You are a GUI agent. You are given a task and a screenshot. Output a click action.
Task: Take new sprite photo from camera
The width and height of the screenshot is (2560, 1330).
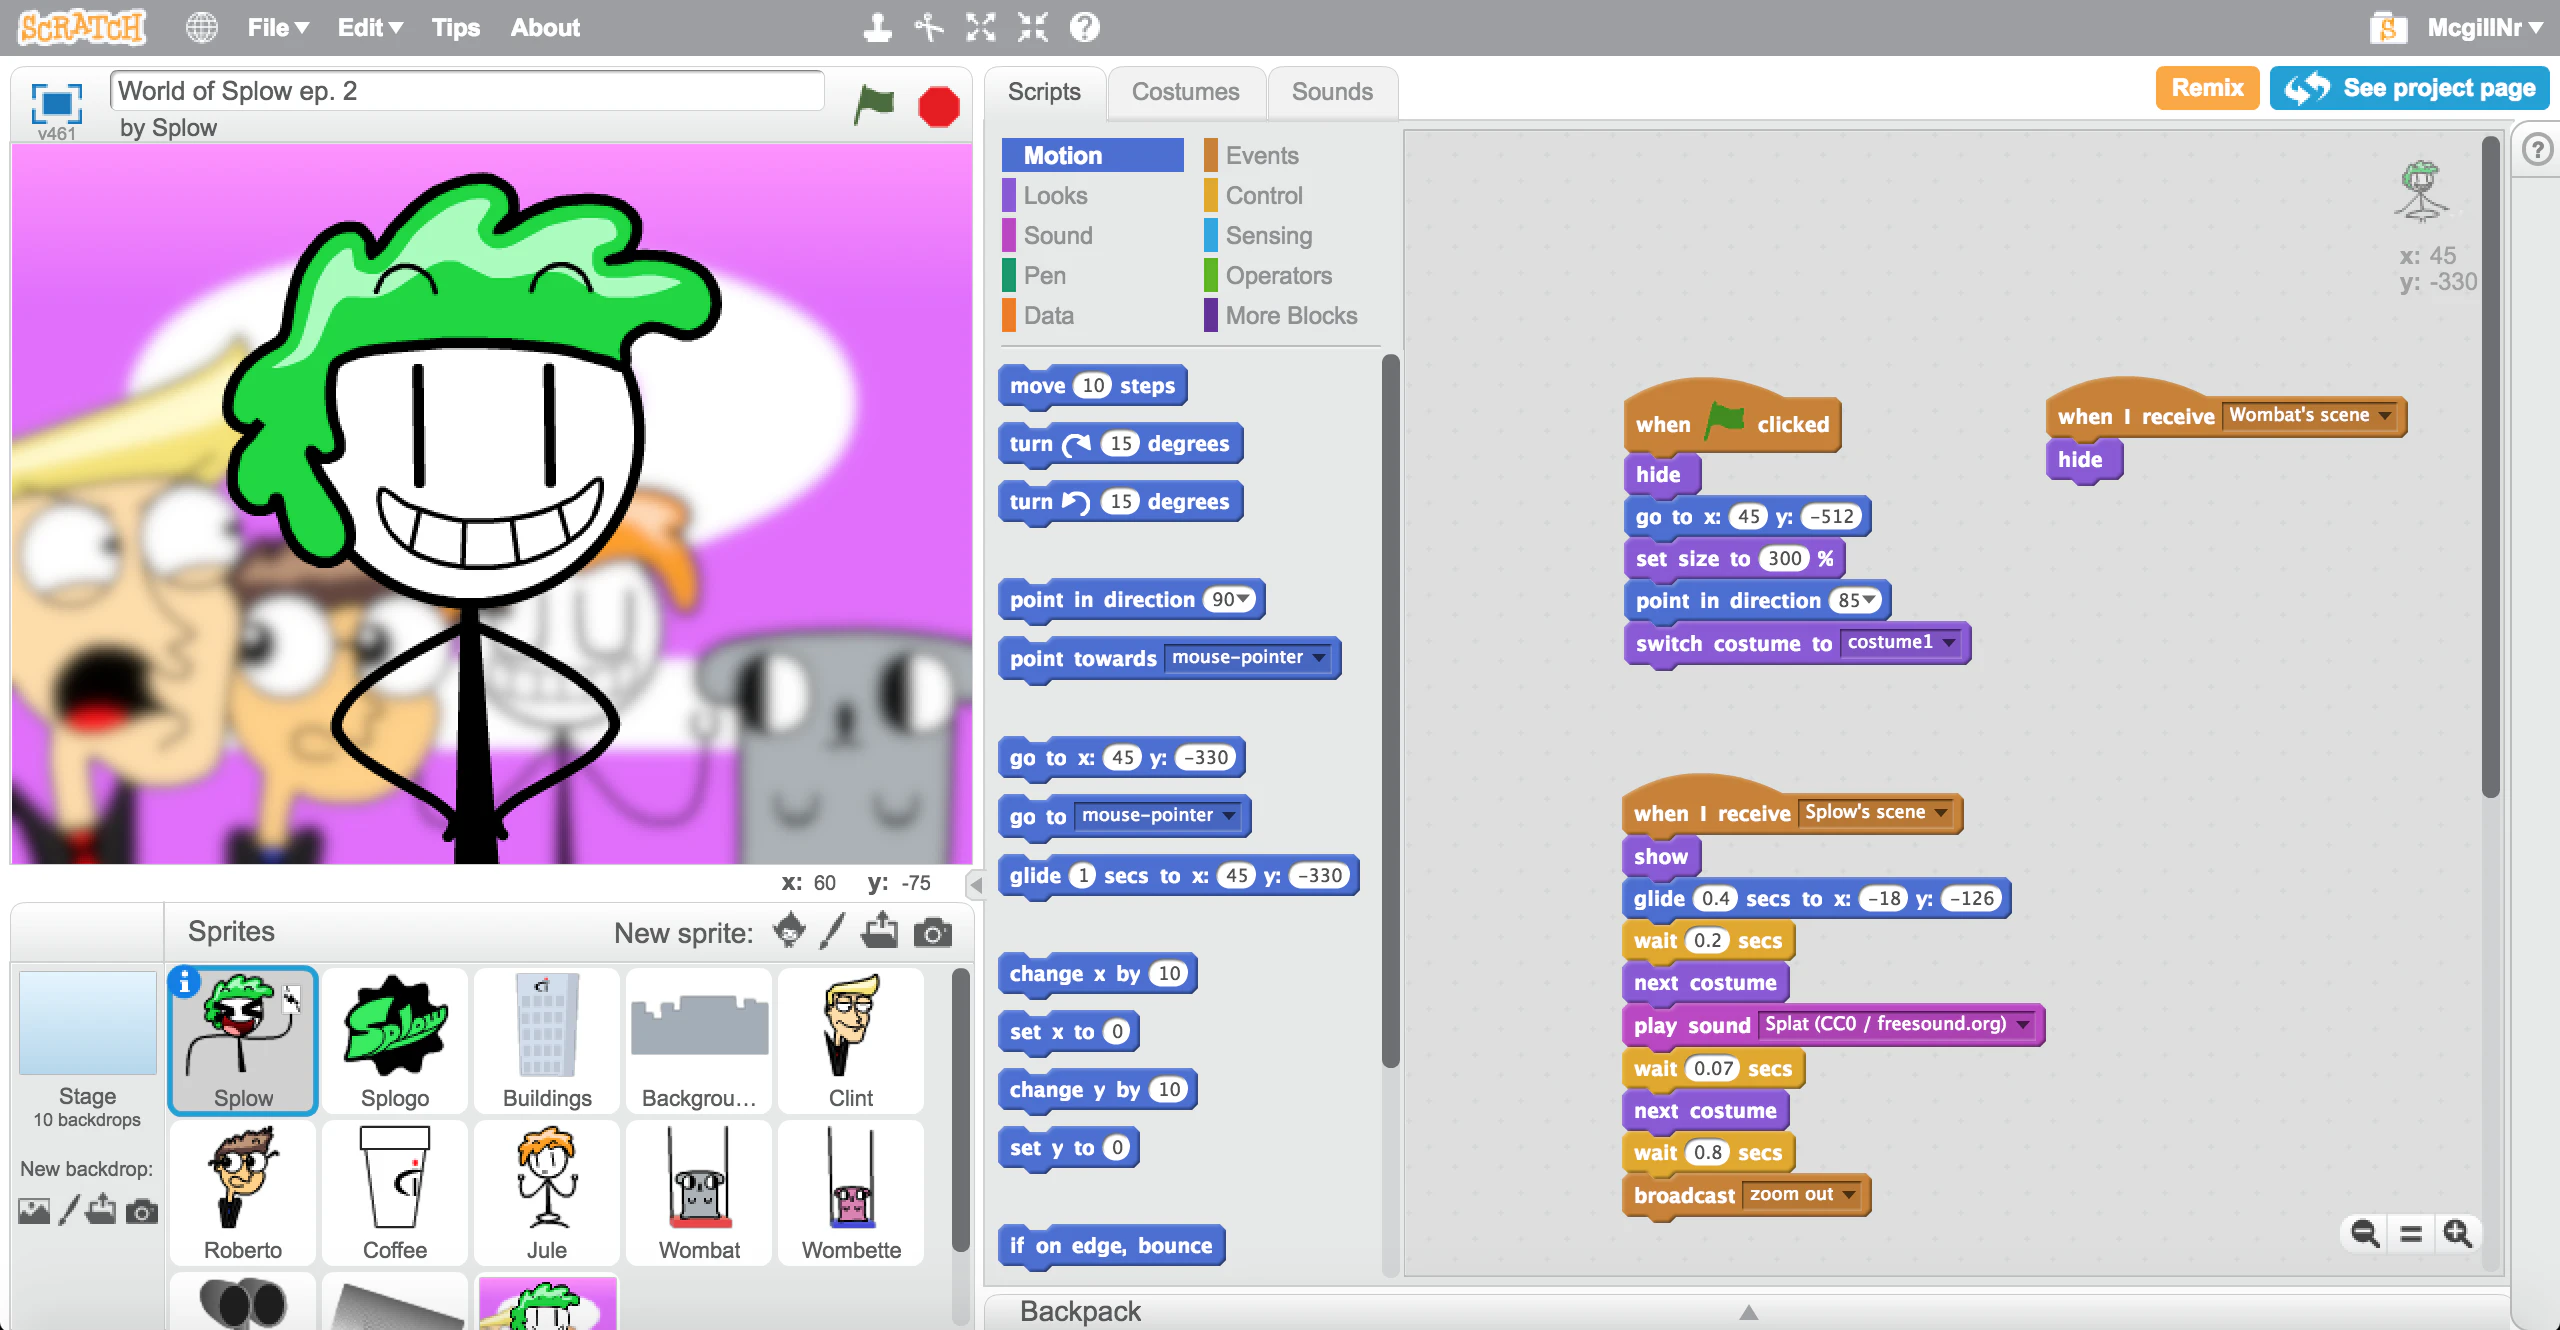click(x=932, y=932)
